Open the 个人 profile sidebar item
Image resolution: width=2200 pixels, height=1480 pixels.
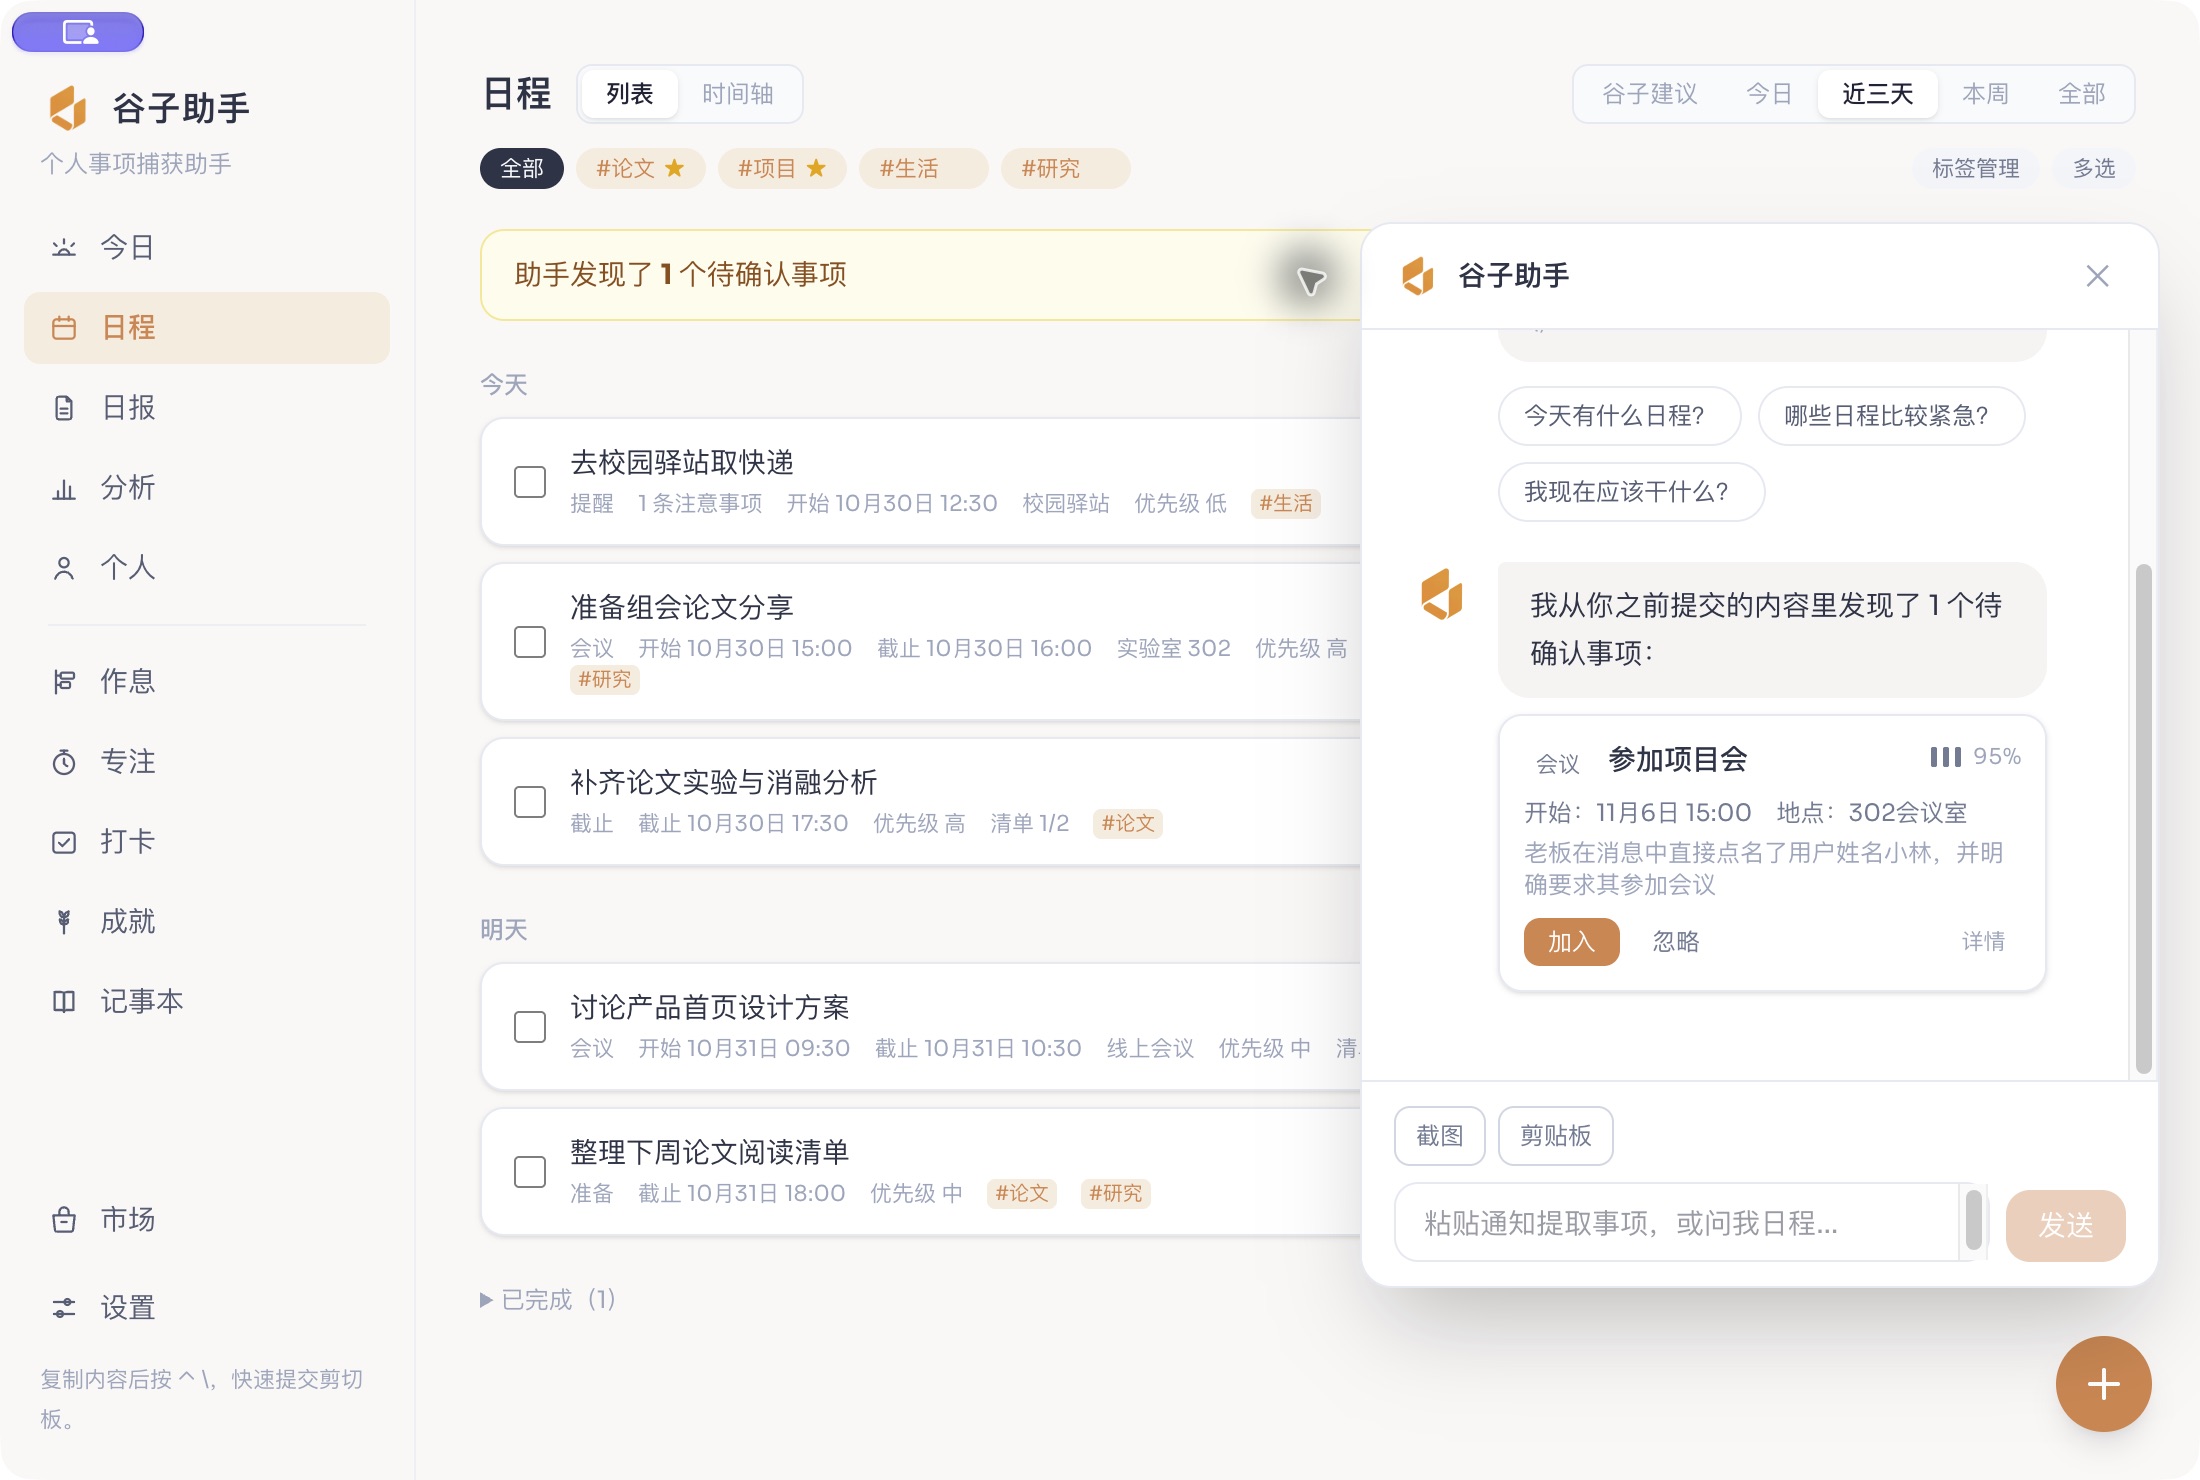click(206, 567)
